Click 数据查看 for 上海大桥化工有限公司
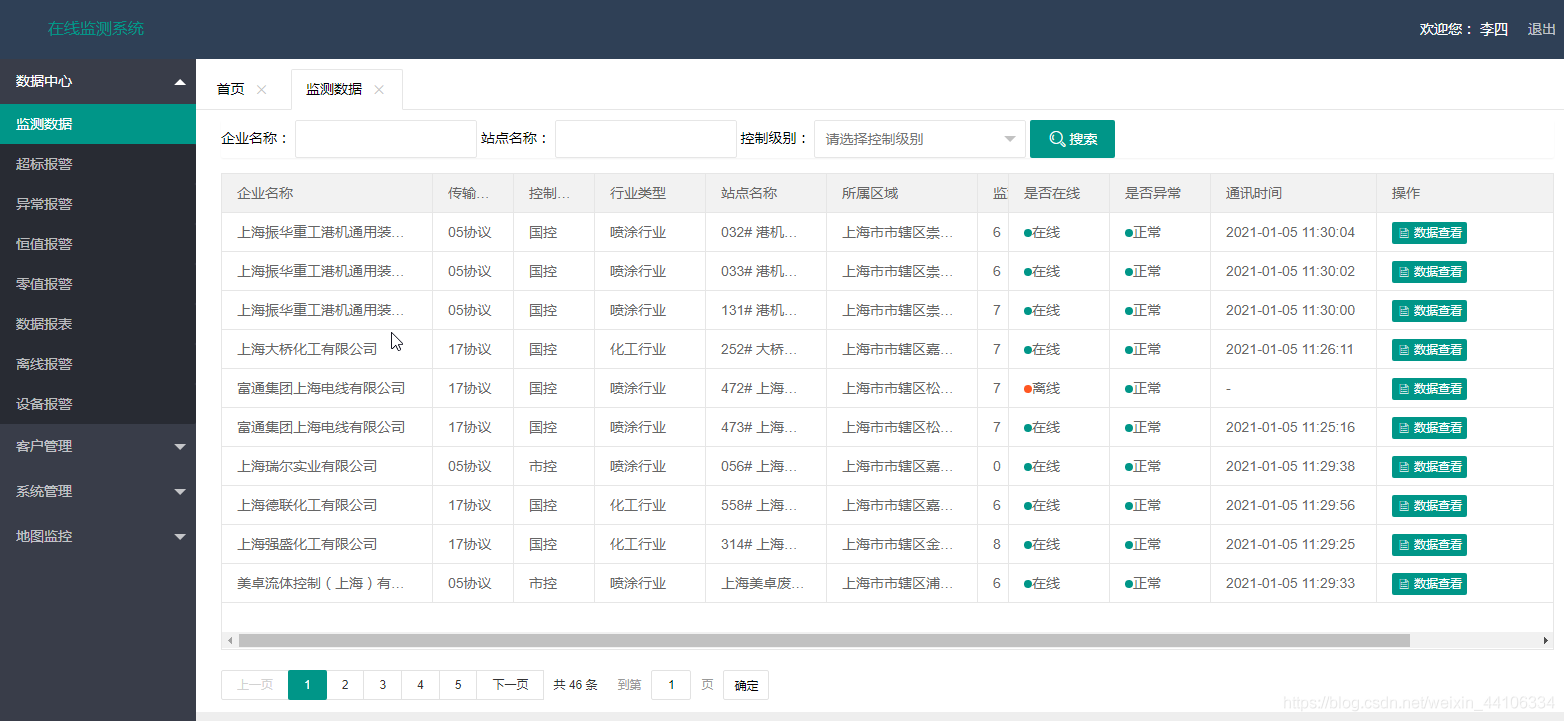Image resolution: width=1564 pixels, height=721 pixels. 1429,350
